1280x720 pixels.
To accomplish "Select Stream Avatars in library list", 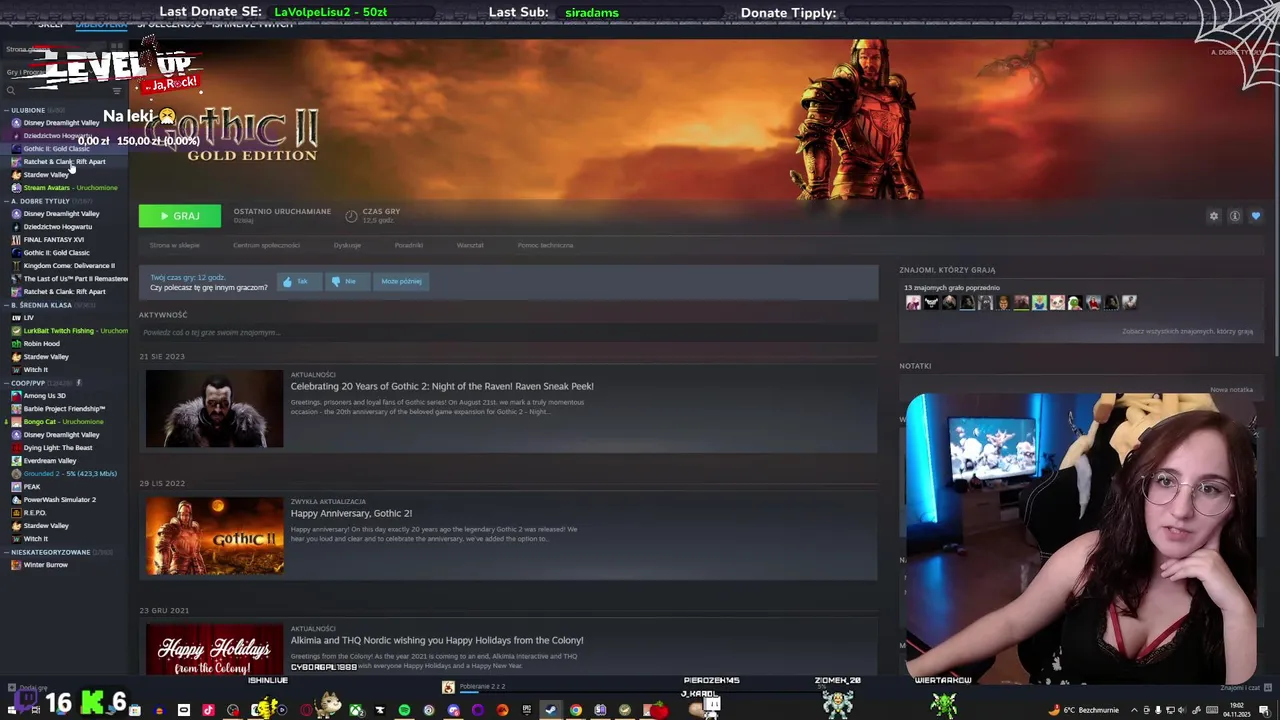I will click(x=64, y=188).
